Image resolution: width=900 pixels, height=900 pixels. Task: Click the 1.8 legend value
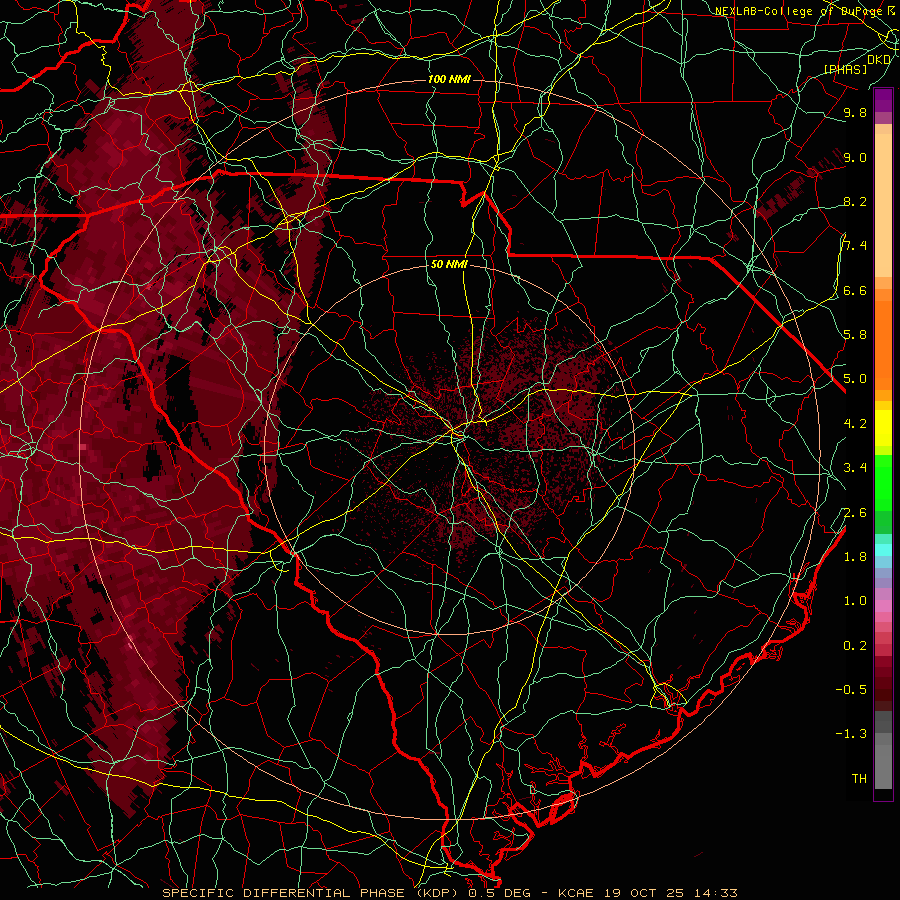click(855, 557)
